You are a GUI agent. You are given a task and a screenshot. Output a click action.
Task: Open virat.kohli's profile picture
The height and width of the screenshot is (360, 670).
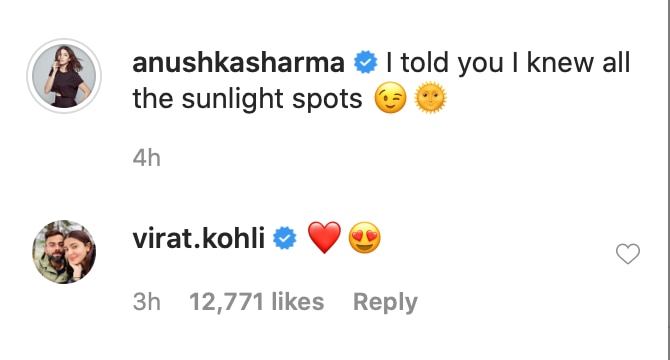pyautogui.click(x=64, y=252)
